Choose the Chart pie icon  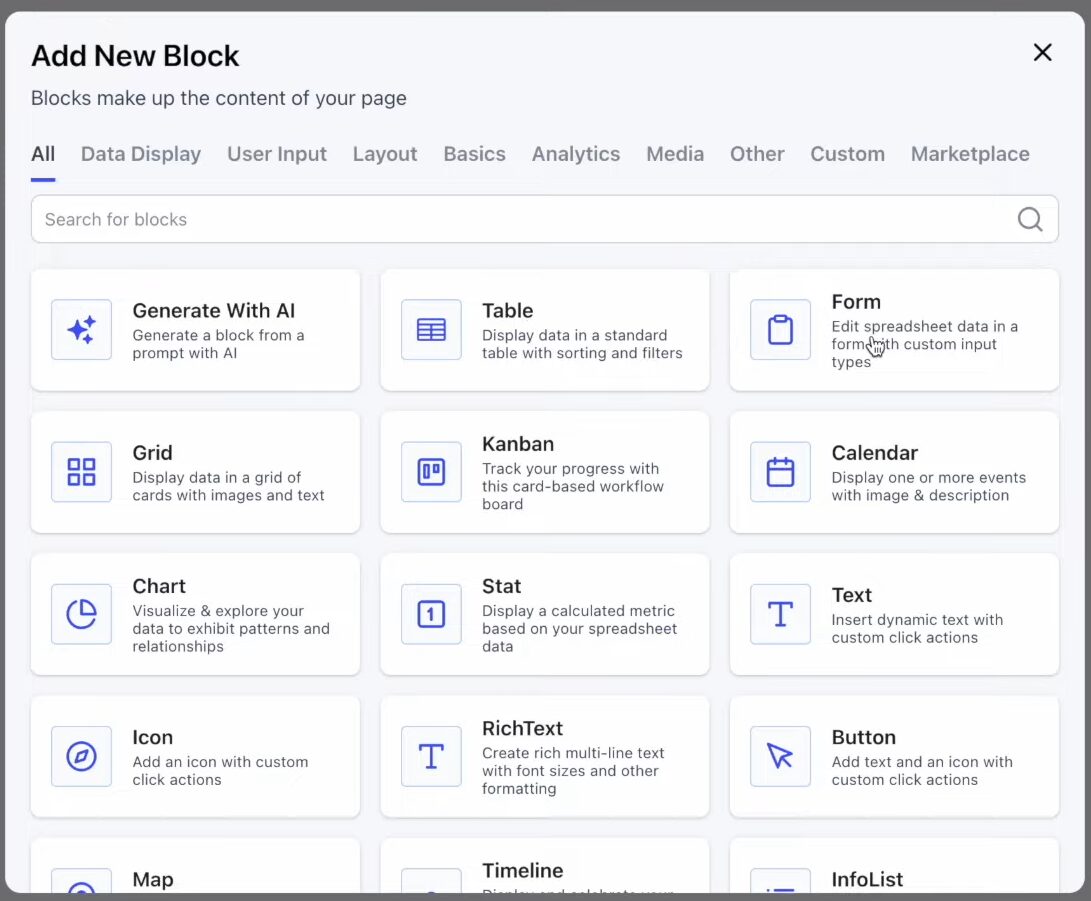[x=81, y=614]
